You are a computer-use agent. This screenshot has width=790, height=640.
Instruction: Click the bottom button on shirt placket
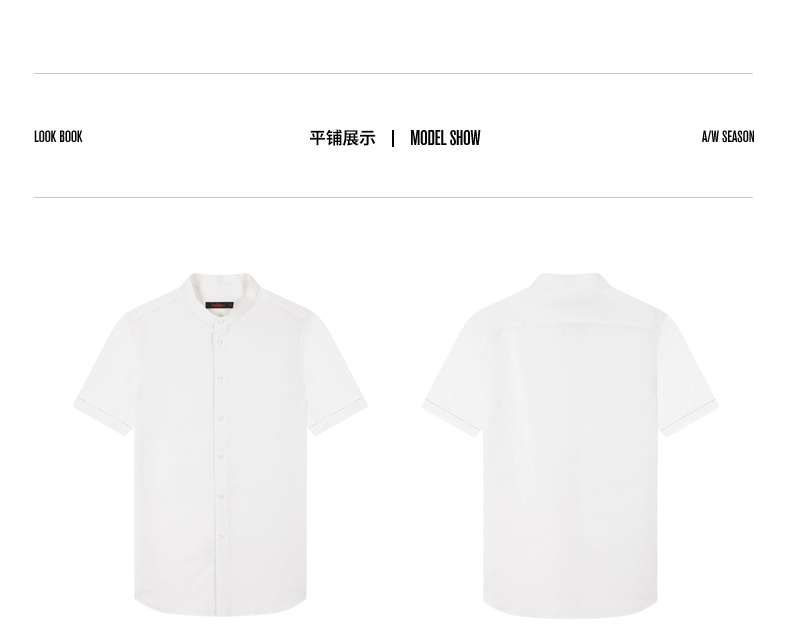(222, 536)
